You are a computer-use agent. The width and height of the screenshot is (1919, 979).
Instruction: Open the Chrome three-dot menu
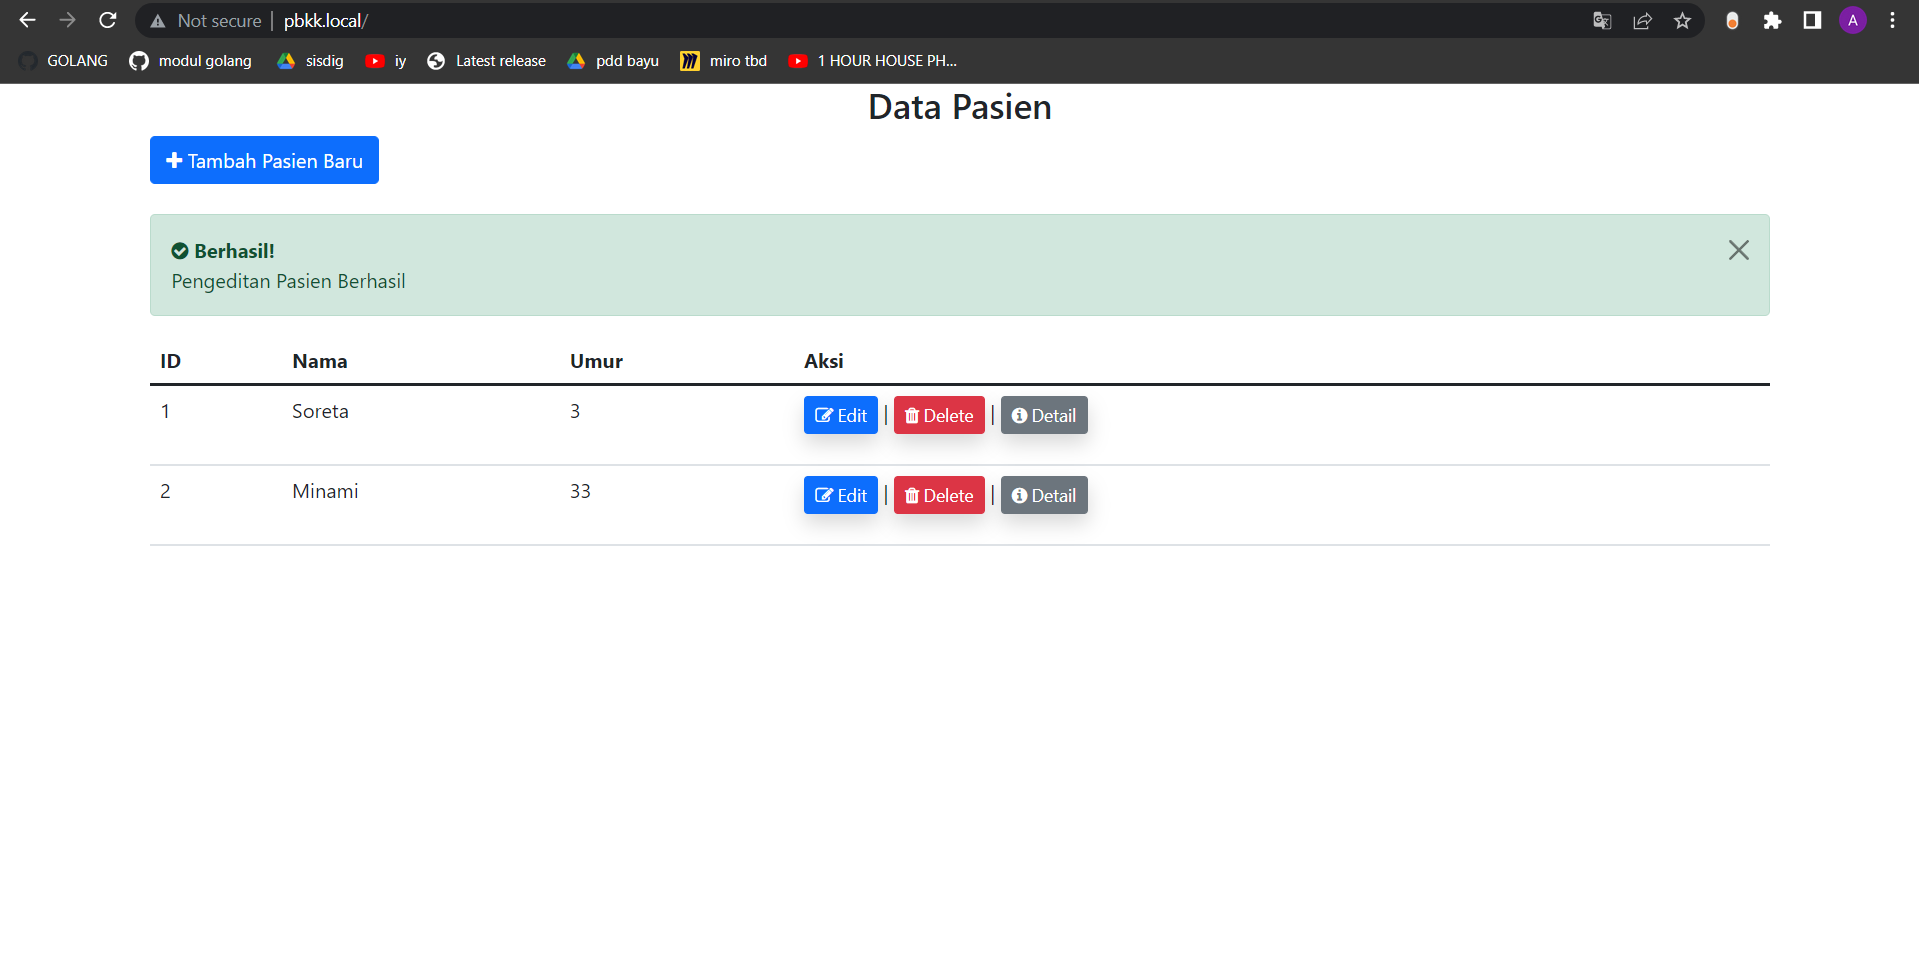pos(1891,20)
